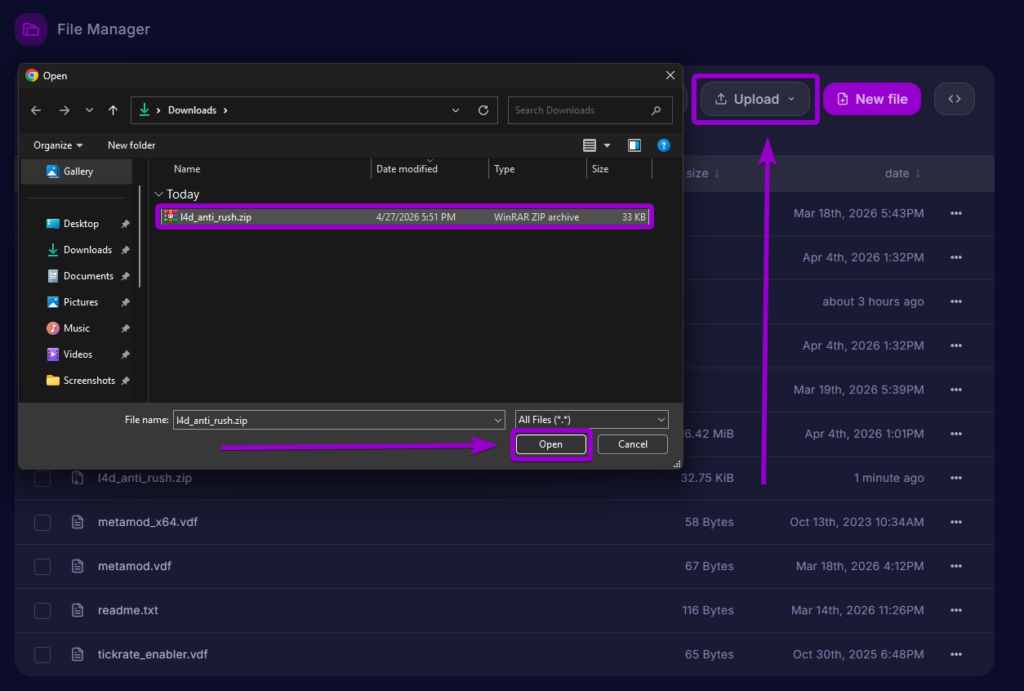This screenshot has height=691, width=1024.
Task: Open the Organize dropdown menu
Action: 56,145
